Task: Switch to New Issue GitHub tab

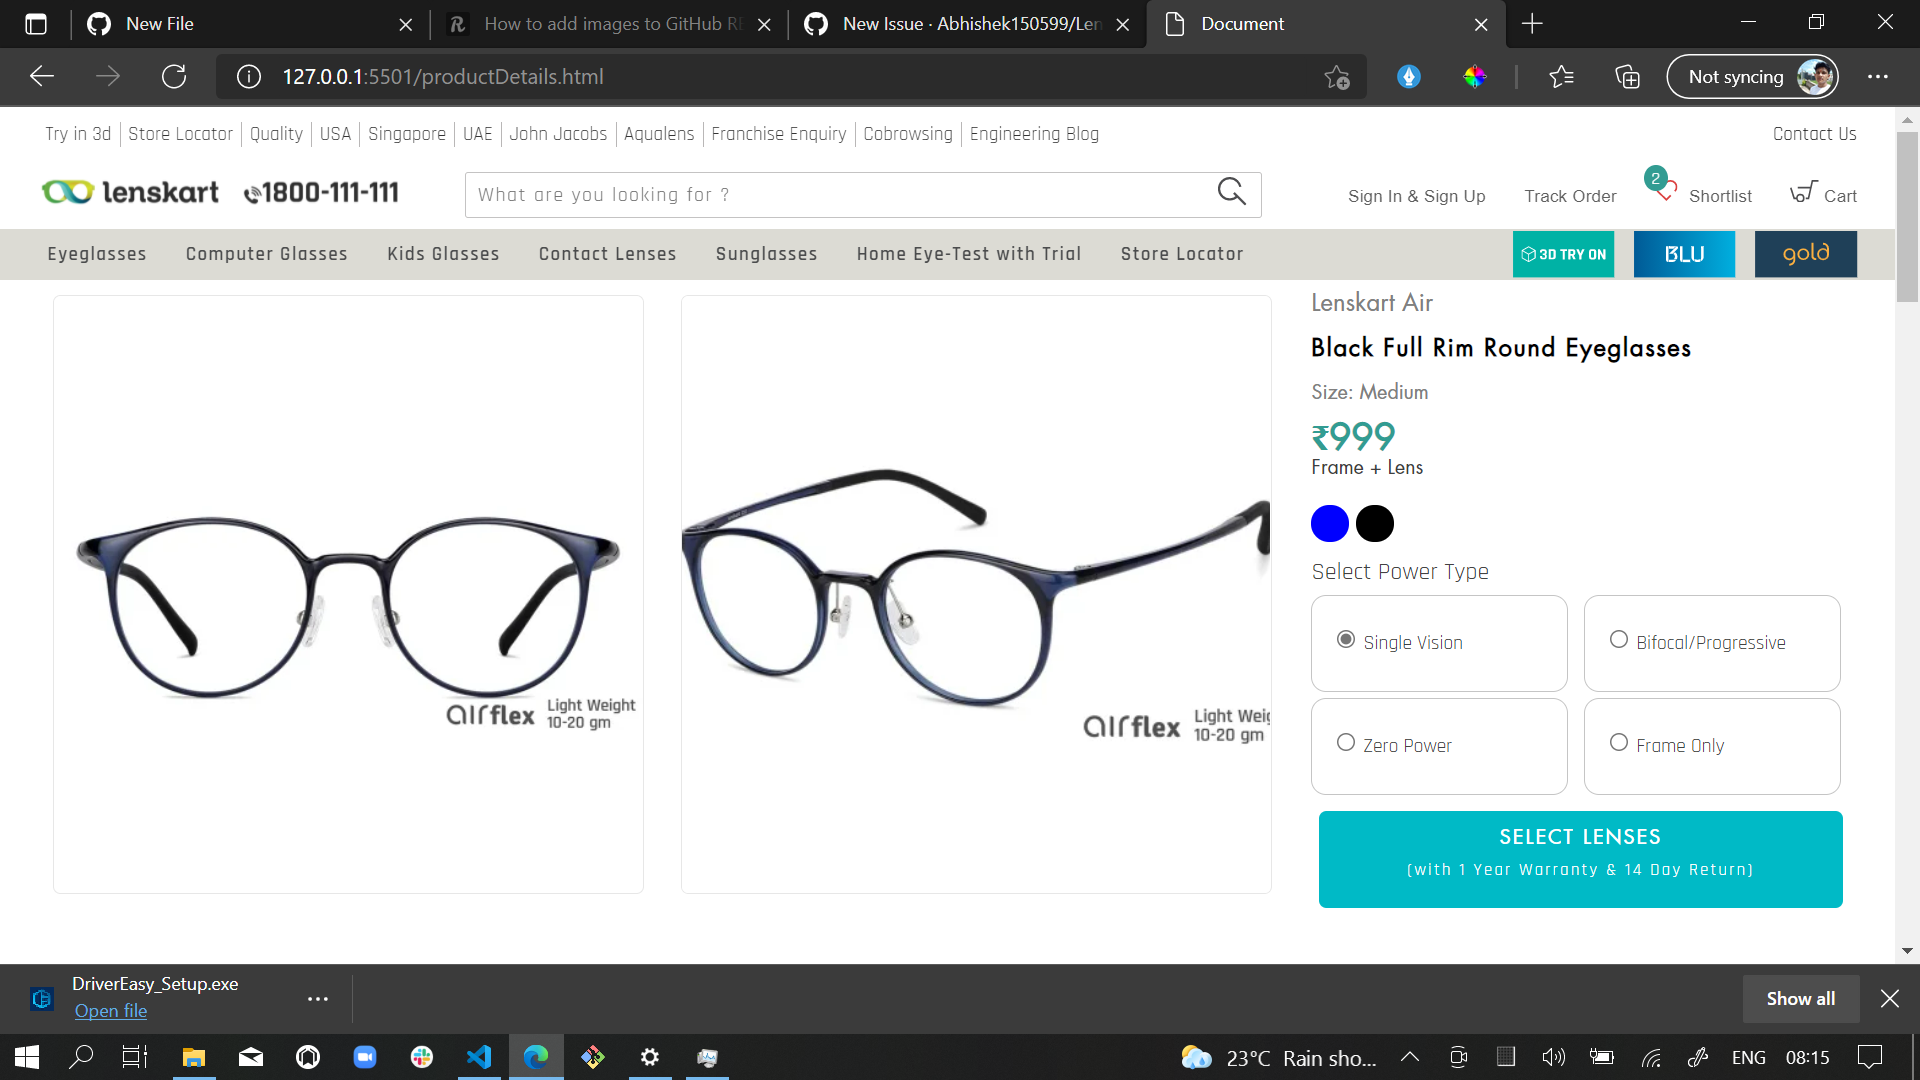Action: pos(968,24)
